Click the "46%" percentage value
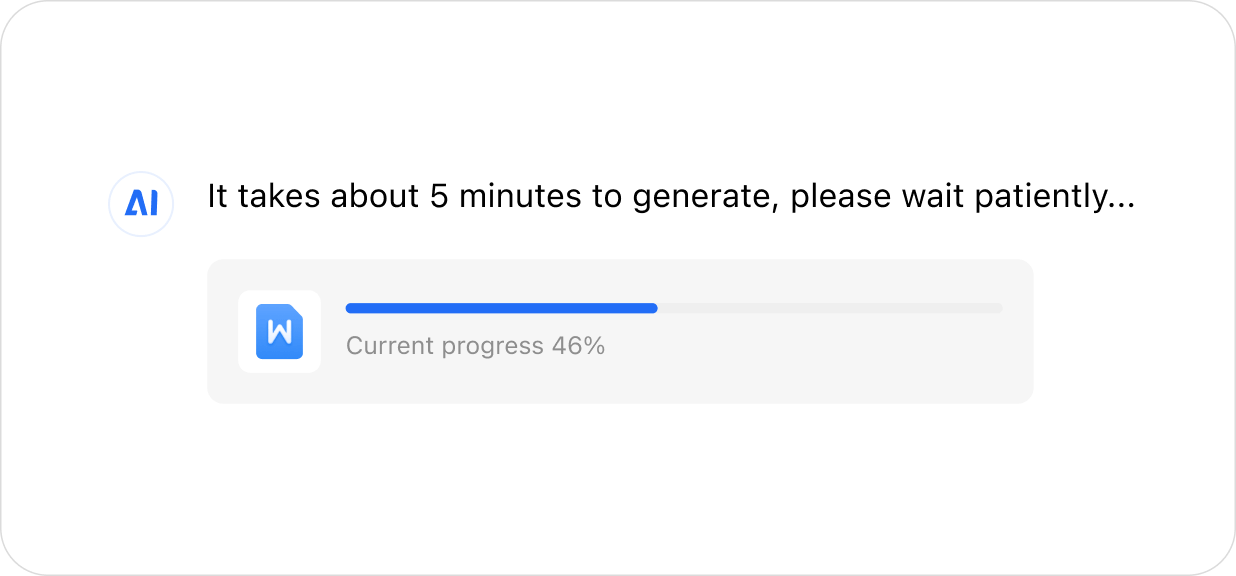Image resolution: width=1236 pixels, height=576 pixels. click(x=578, y=346)
